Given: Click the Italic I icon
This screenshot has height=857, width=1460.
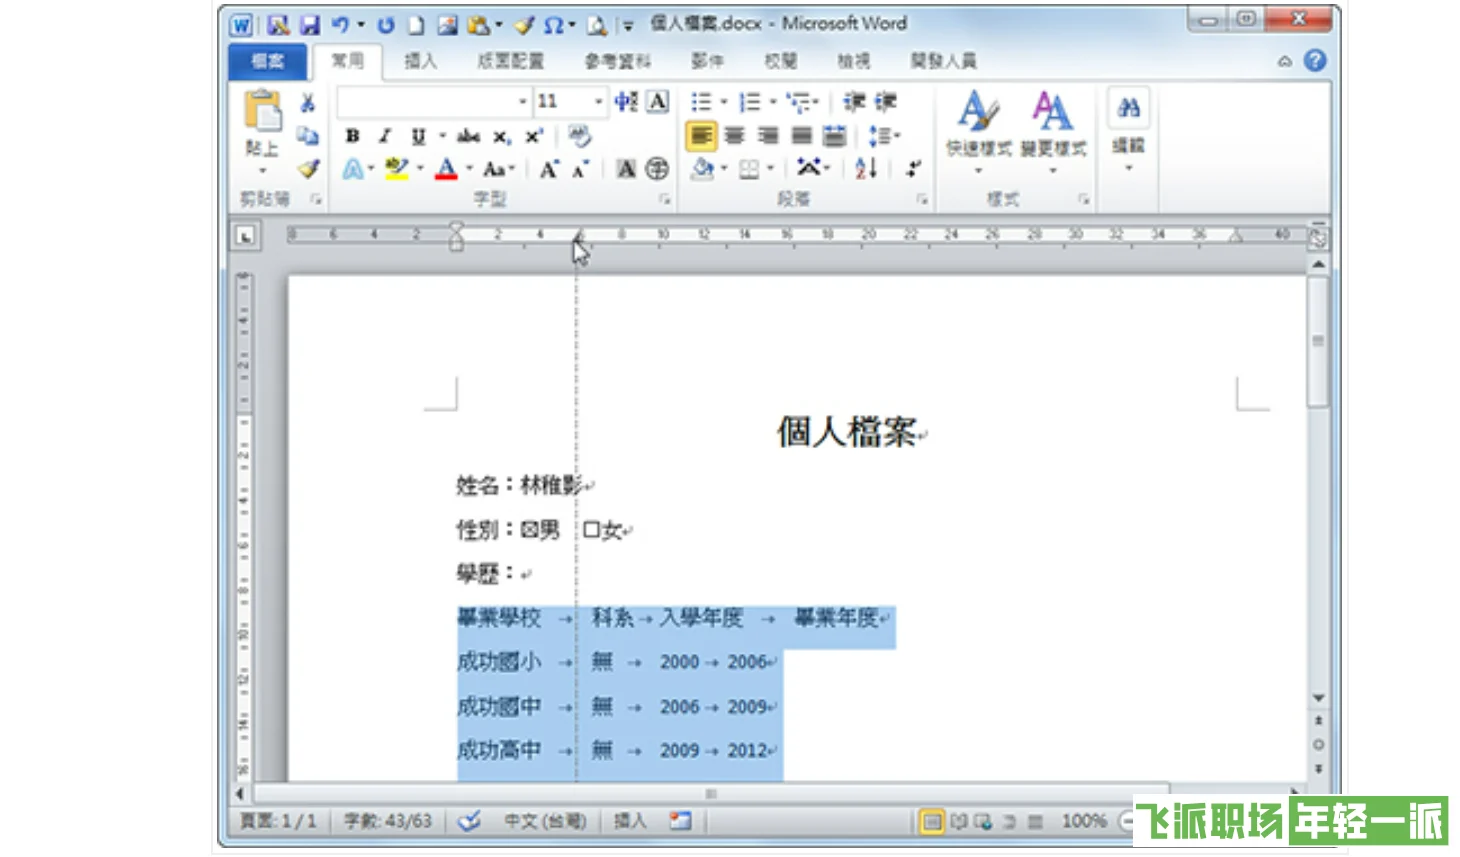Looking at the screenshot, I should tap(385, 136).
